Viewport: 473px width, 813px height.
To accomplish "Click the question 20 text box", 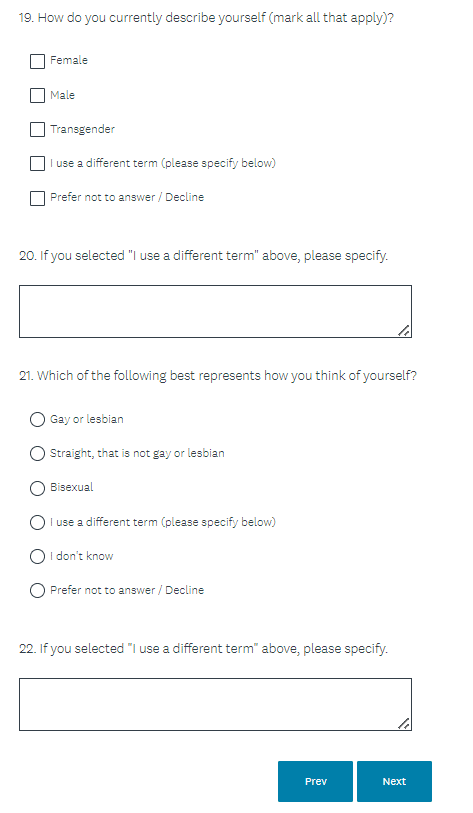I will click(215, 312).
